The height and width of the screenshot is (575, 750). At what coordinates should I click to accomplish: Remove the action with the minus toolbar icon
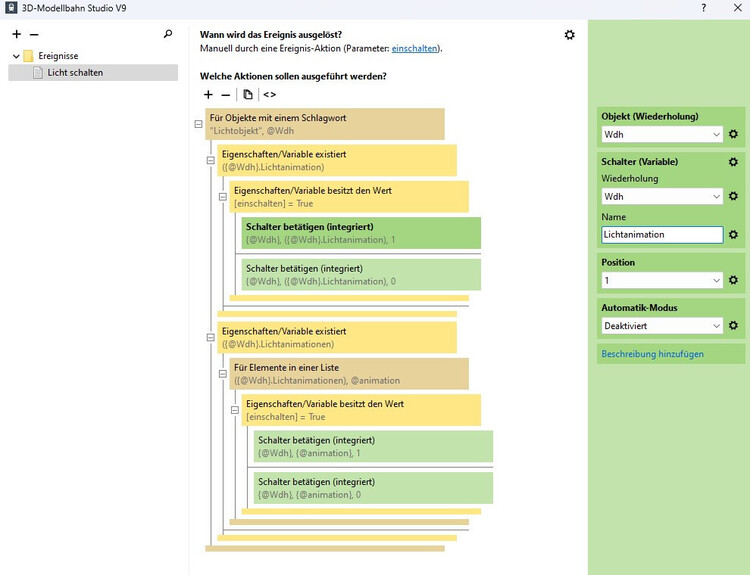226,94
